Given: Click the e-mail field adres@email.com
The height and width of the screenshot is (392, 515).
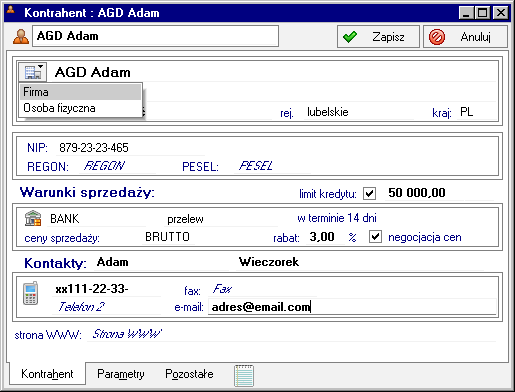Looking at the screenshot, I should tap(352, 307).
